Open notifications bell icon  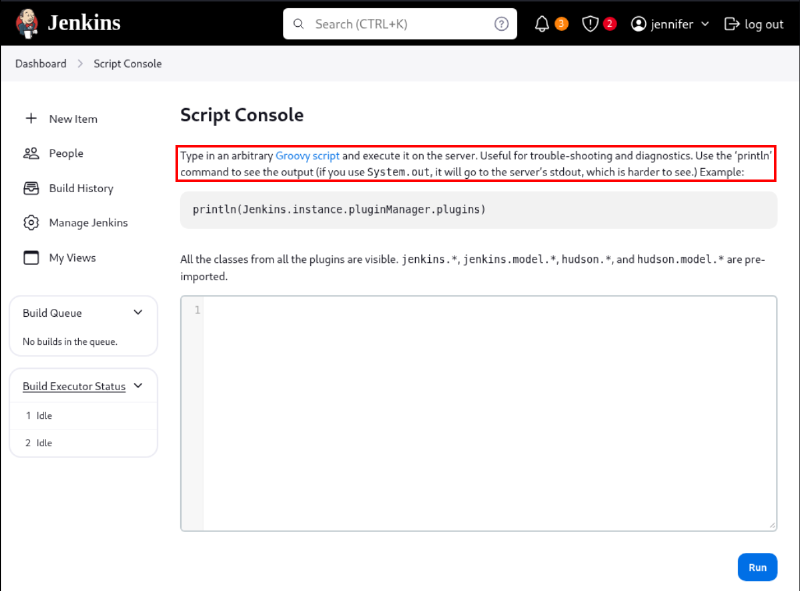pyautogui.click(x=542, y=24)
